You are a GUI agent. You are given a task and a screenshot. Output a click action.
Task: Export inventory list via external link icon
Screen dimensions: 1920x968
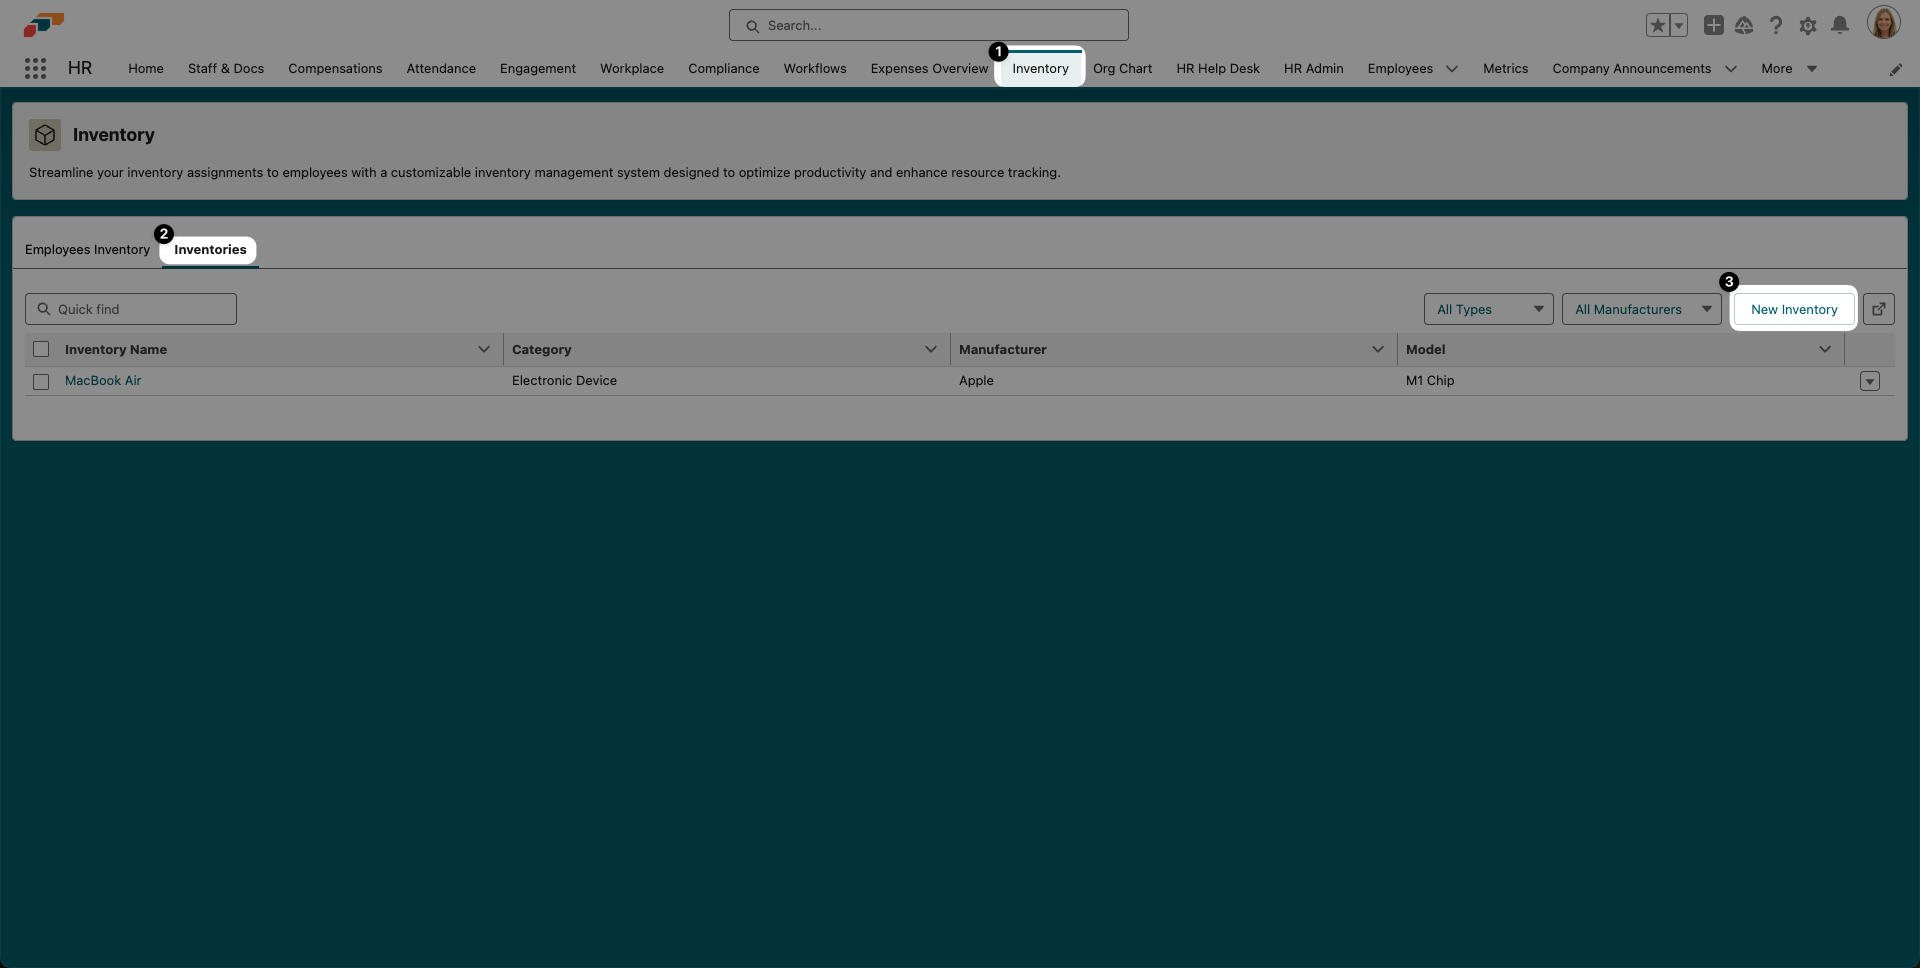pos(1879,309)
